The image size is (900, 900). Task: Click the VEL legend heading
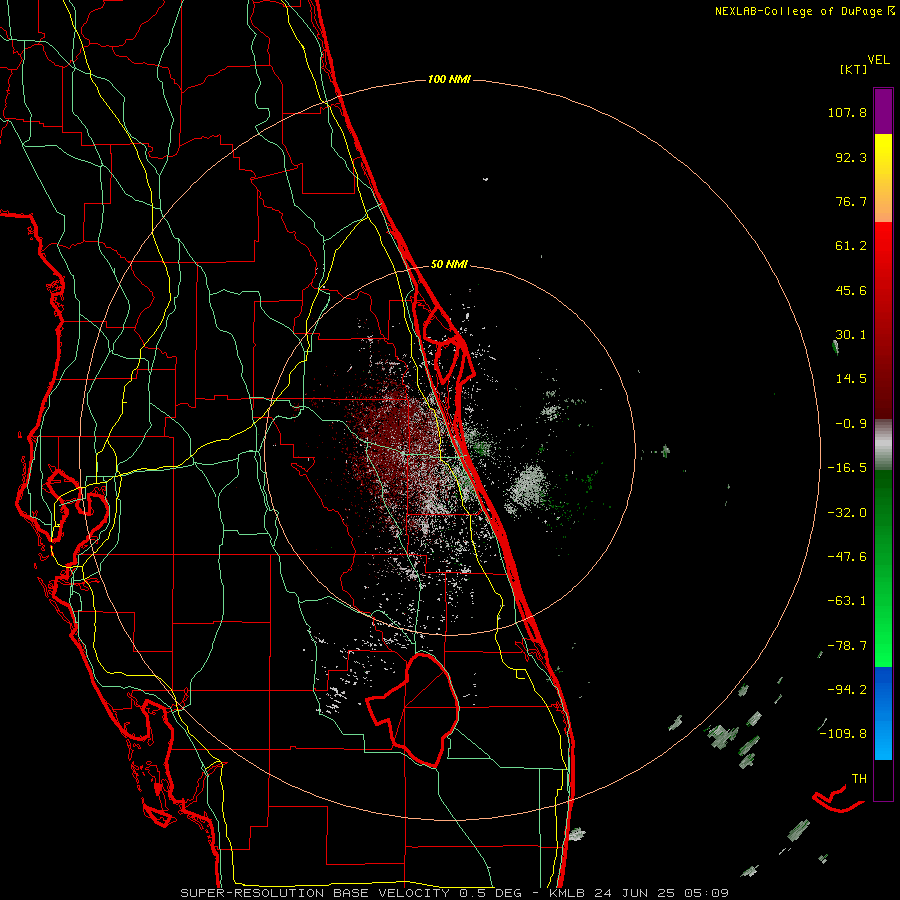click(x=878, y=60)
